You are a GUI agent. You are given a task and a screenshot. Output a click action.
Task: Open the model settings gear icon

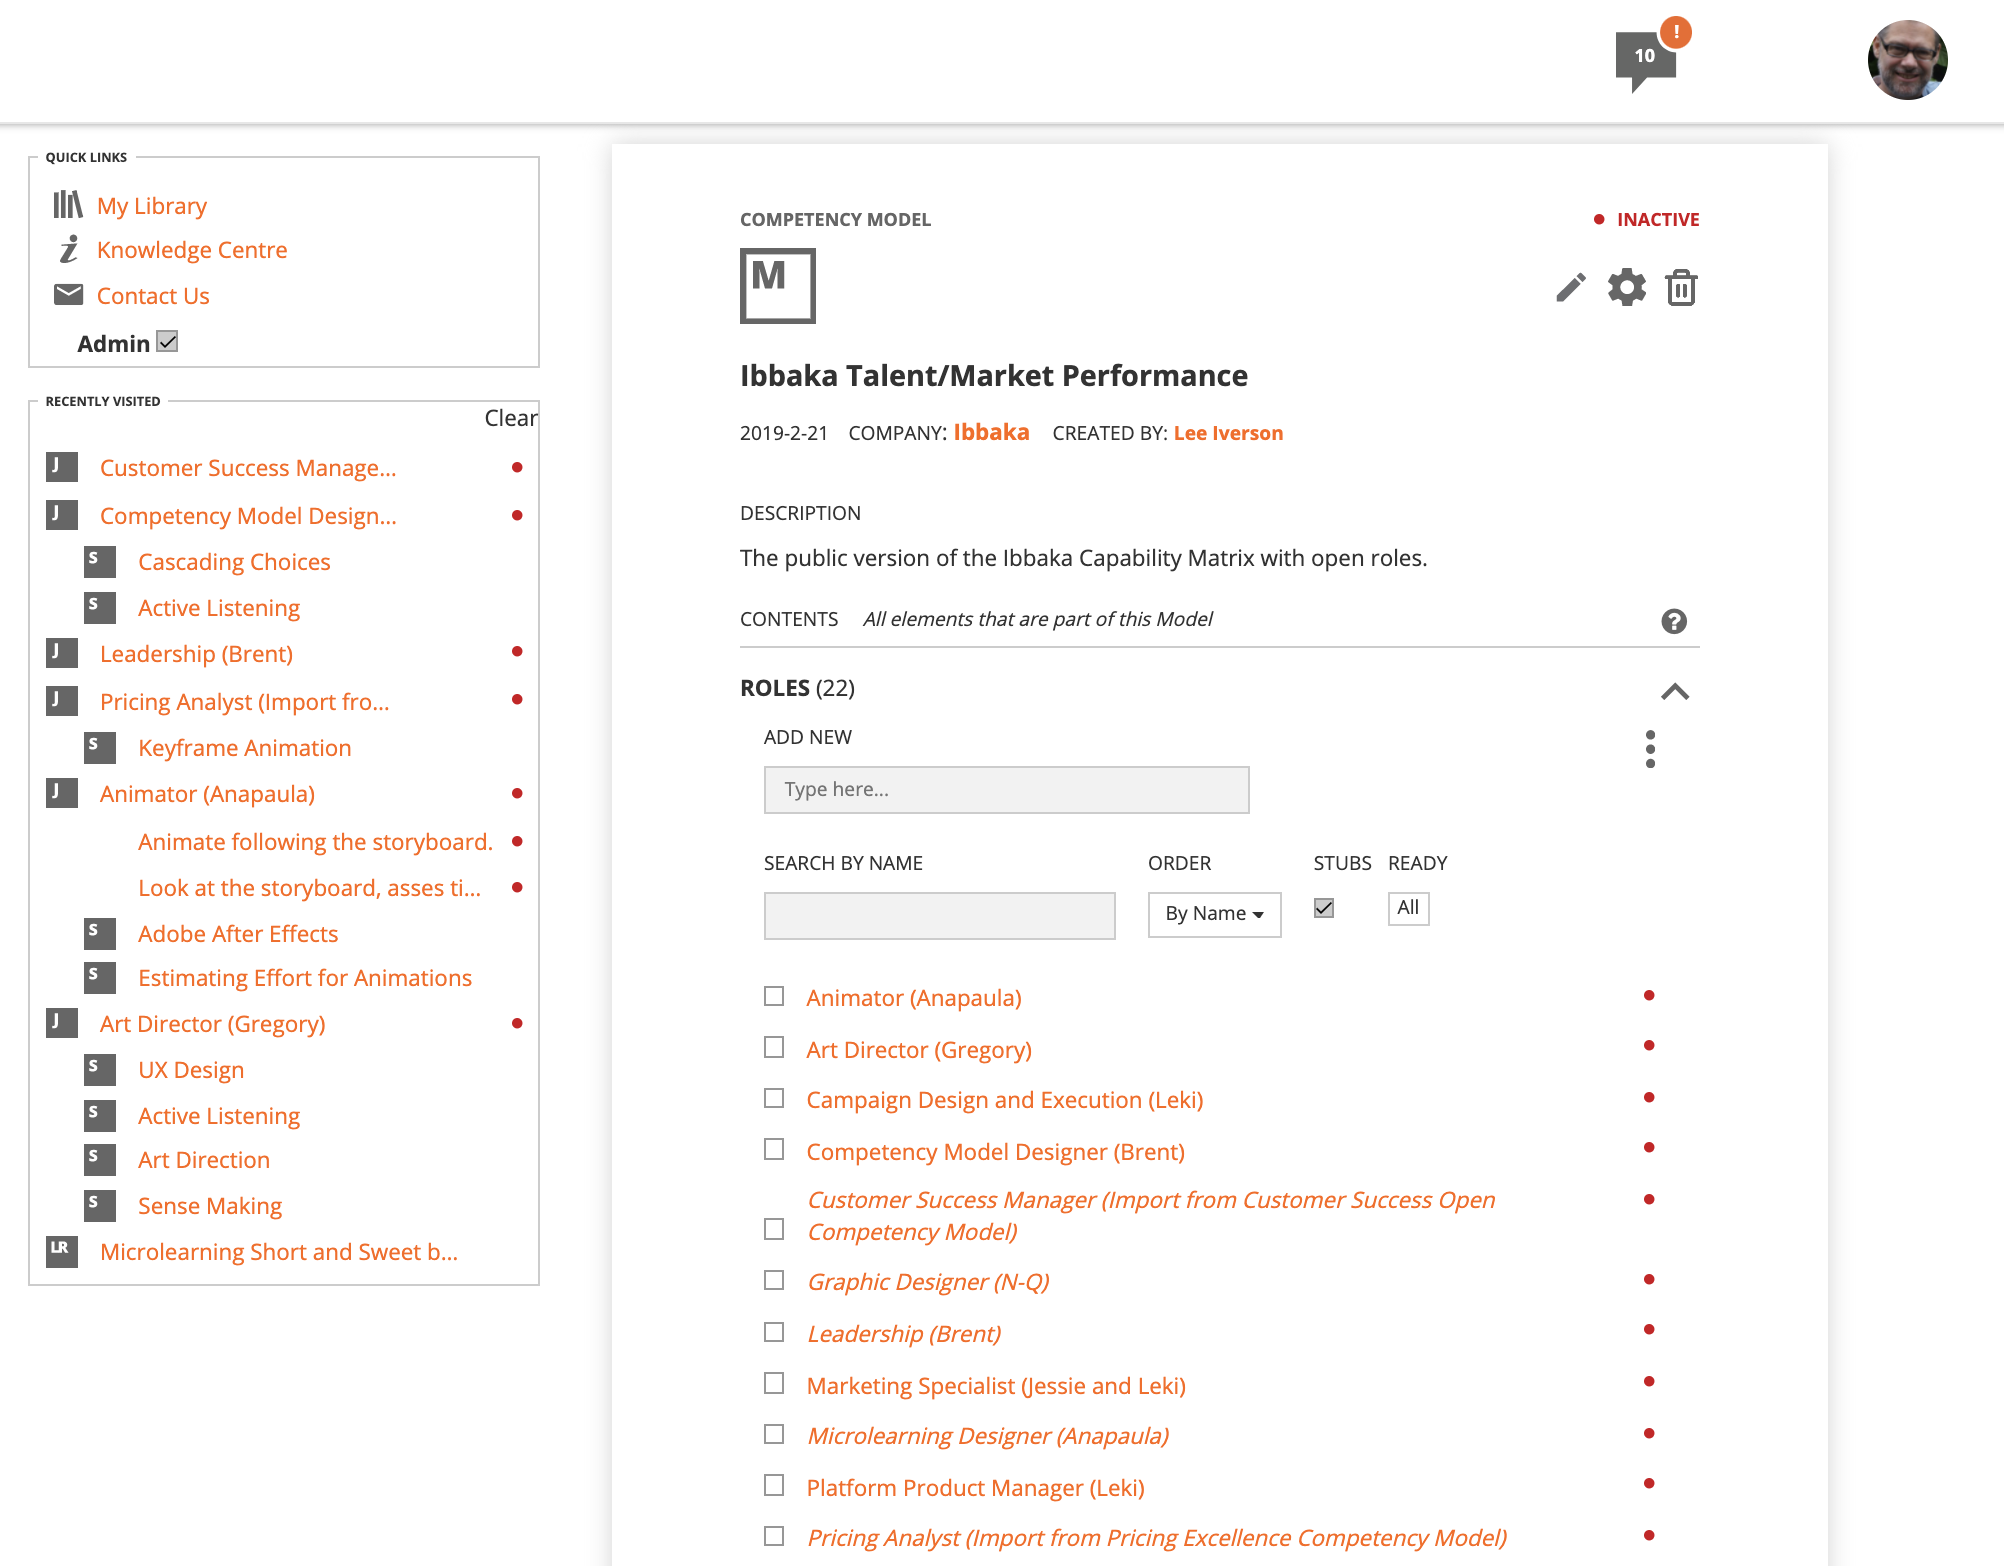pyautogui.click(x=1627, y=288)
